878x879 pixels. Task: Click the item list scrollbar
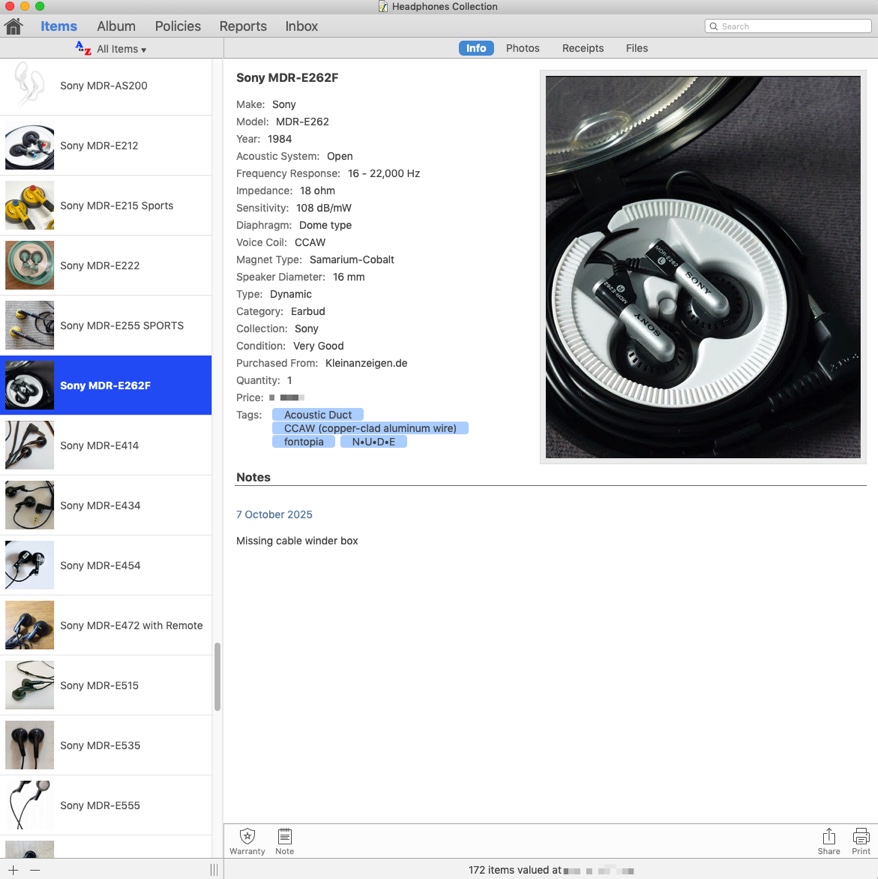218,677
